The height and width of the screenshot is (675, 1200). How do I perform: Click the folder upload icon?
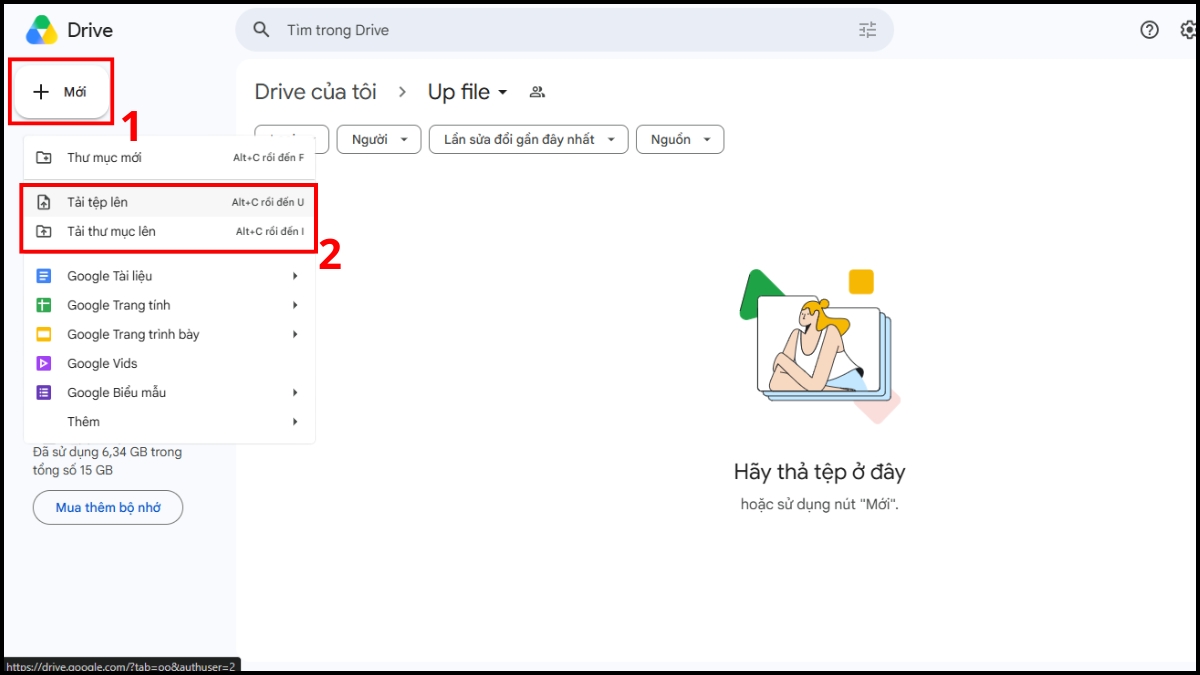44,231
